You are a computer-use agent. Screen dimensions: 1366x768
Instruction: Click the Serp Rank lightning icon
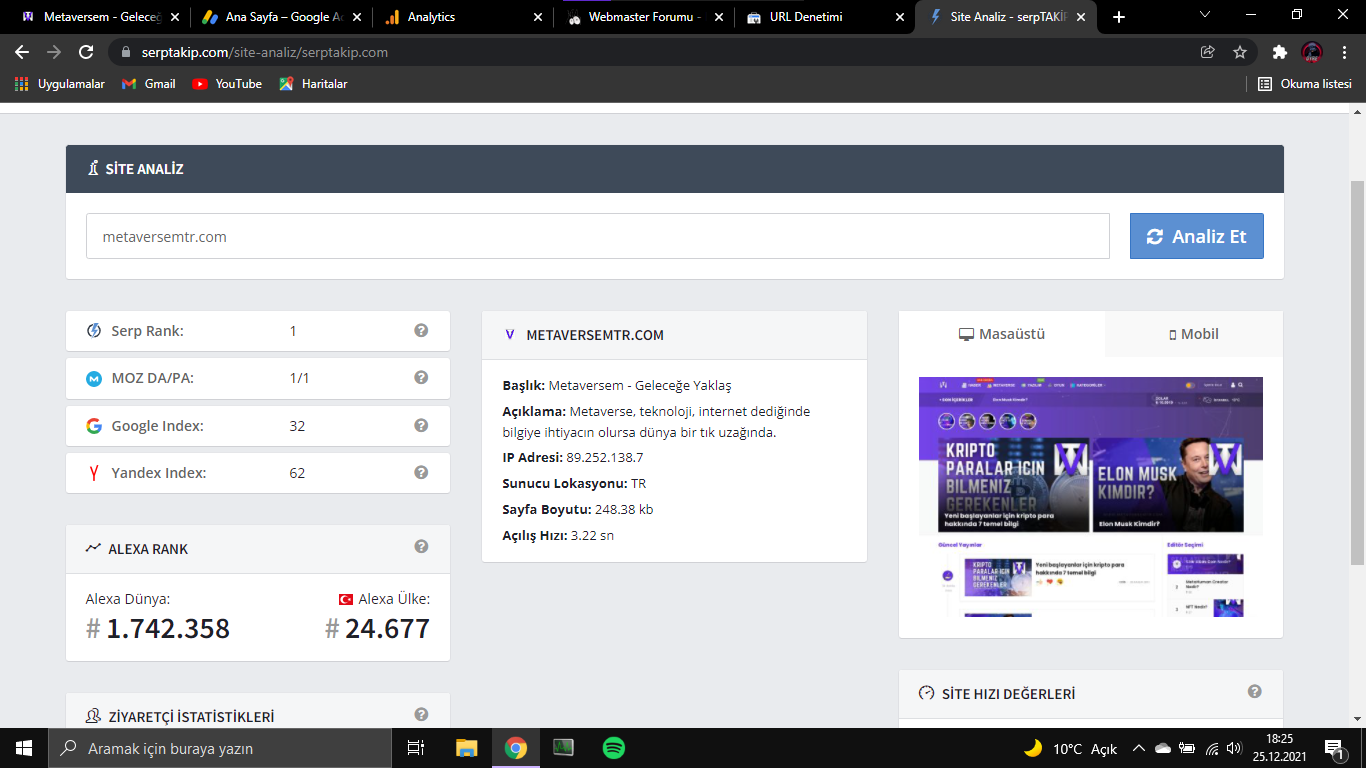pos(94,331)
